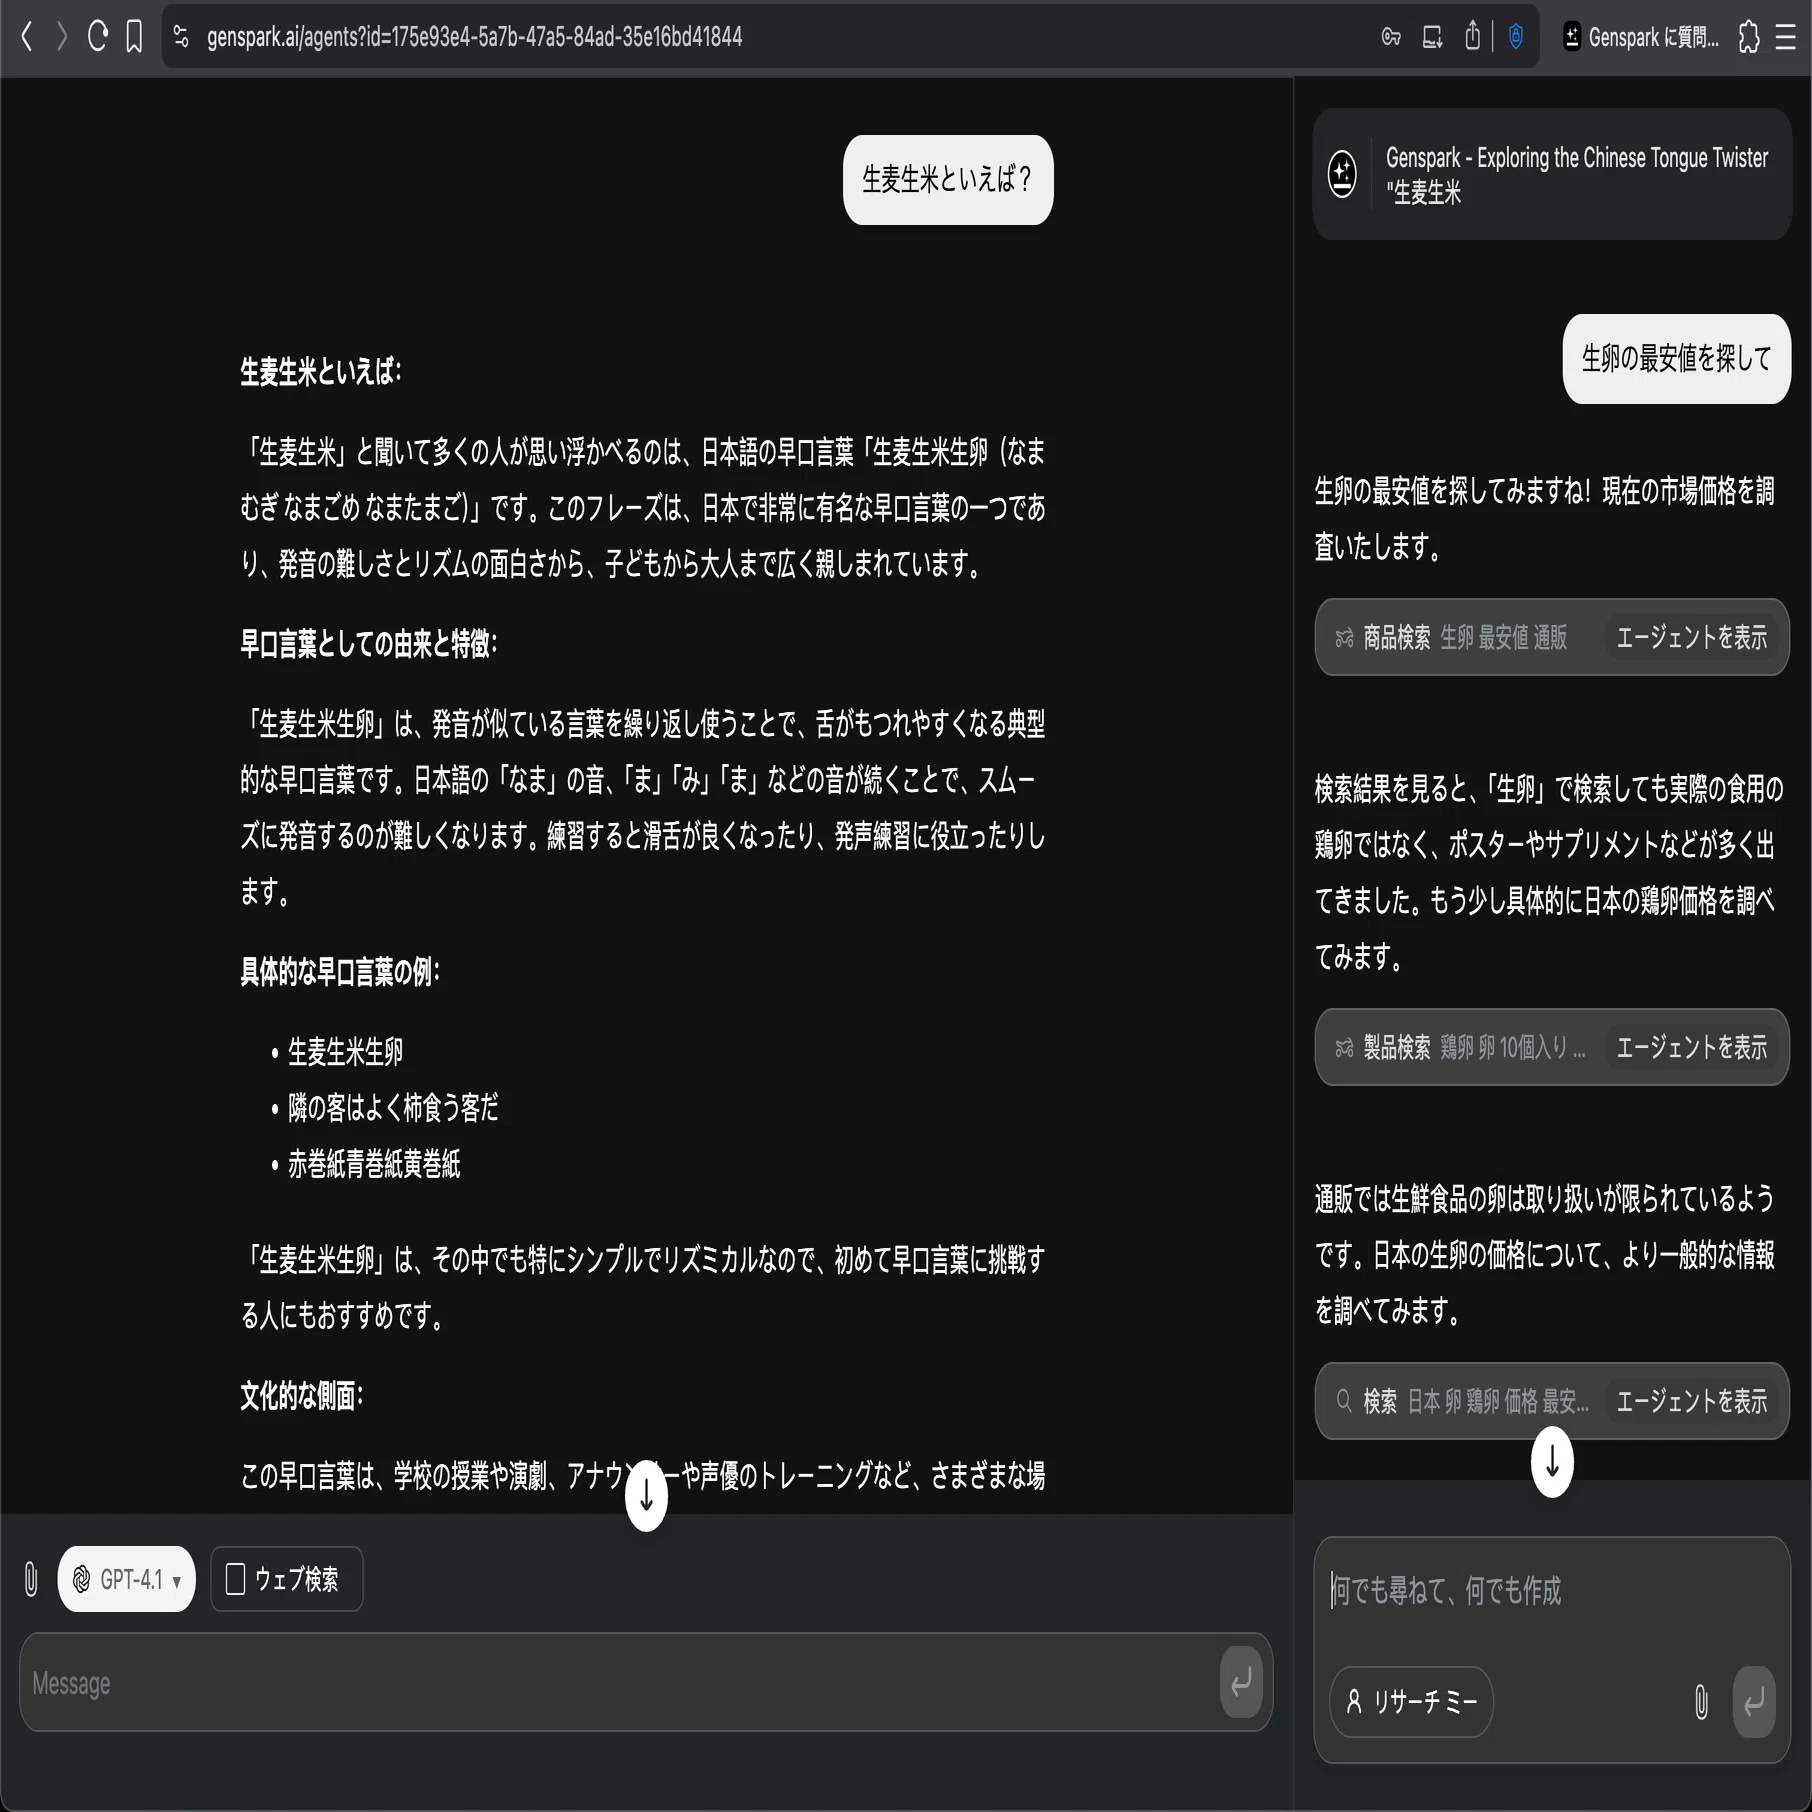The height and width of the screenshot is (1812, 1812).
Task: Click the Genspark logo in side panel header
Action: click(x=1342, y=174)
